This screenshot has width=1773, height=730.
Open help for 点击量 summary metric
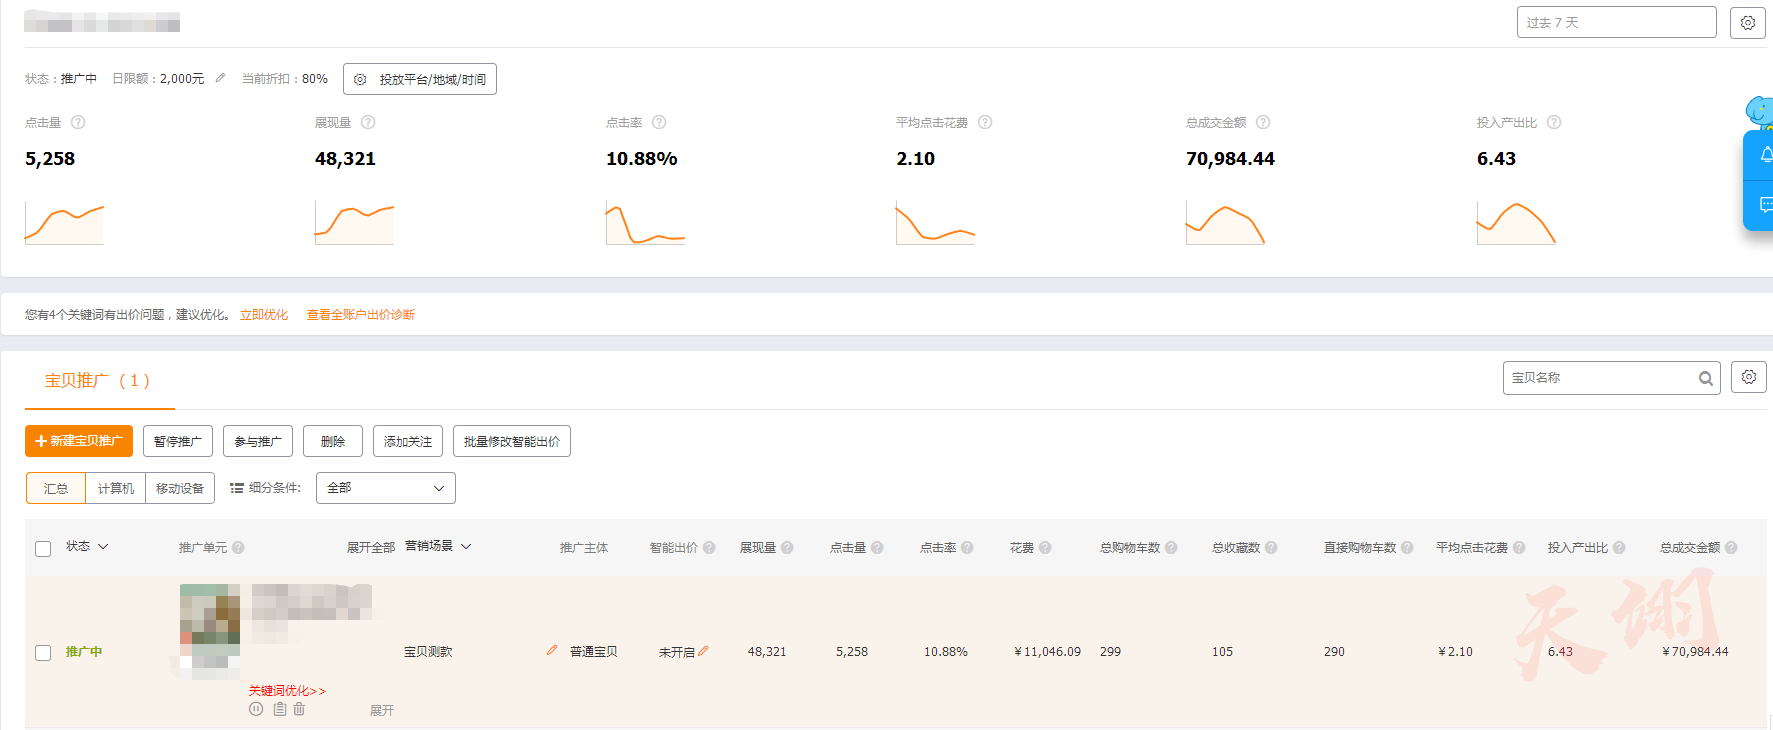[78, 122]
